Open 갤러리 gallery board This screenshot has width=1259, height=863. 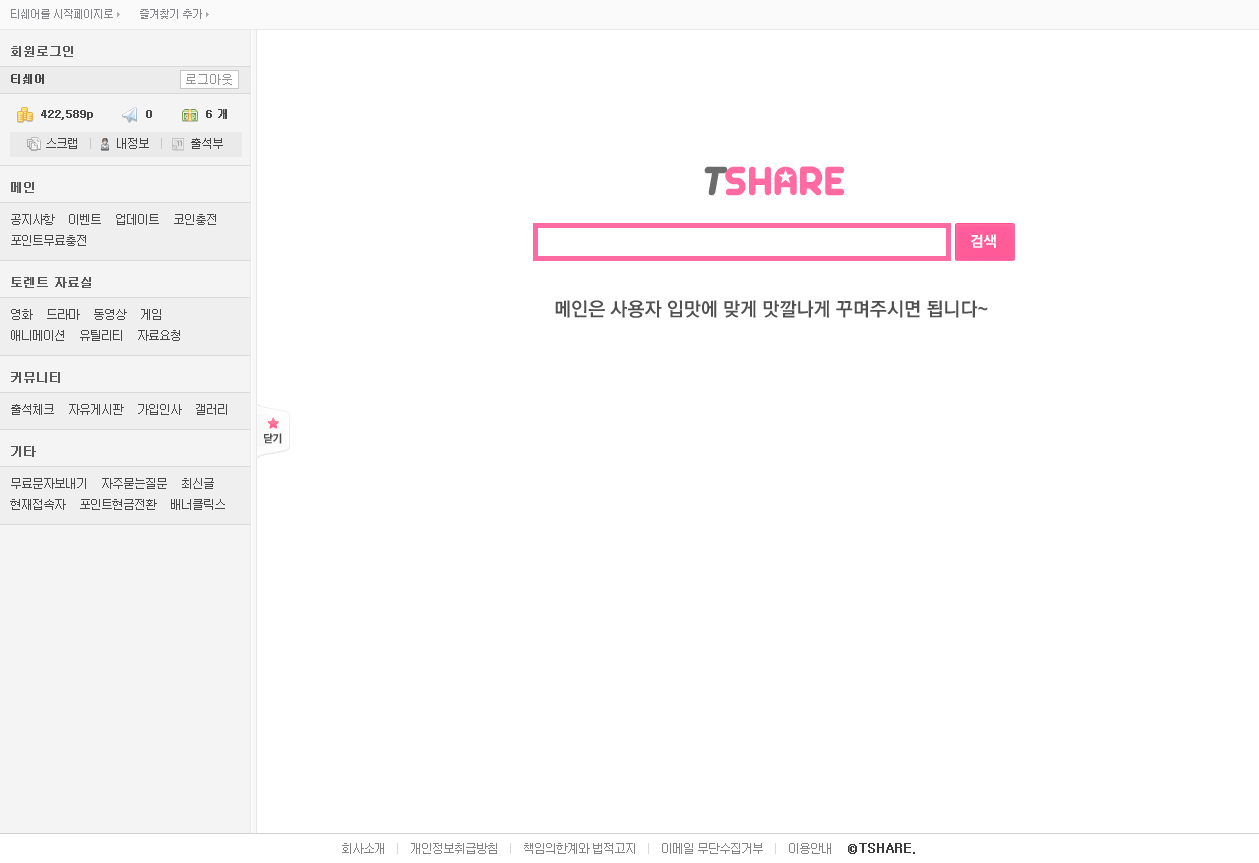[x=212, y=410]
